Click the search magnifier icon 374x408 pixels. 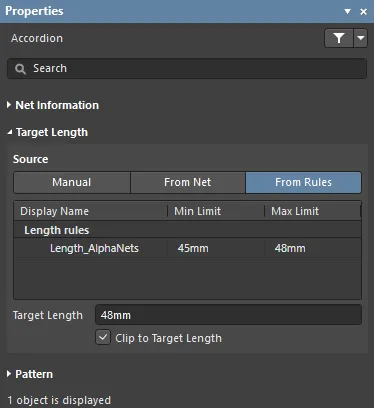tap(20, 69)
